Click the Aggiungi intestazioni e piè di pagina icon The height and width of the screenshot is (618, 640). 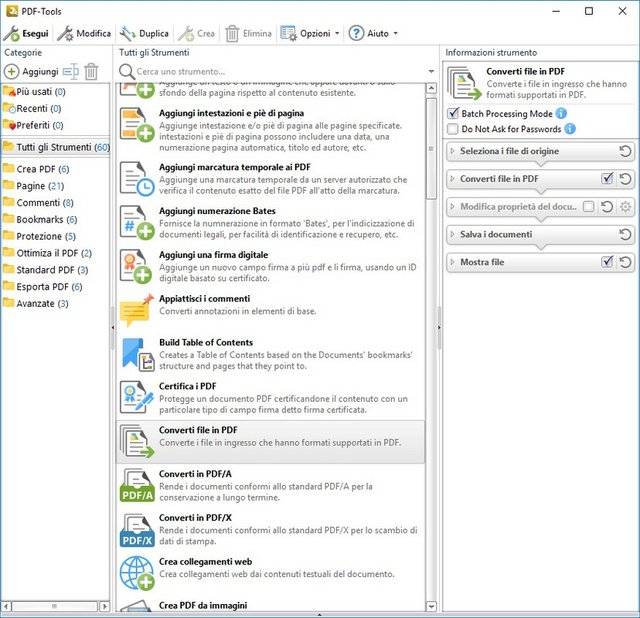[137, 124]
